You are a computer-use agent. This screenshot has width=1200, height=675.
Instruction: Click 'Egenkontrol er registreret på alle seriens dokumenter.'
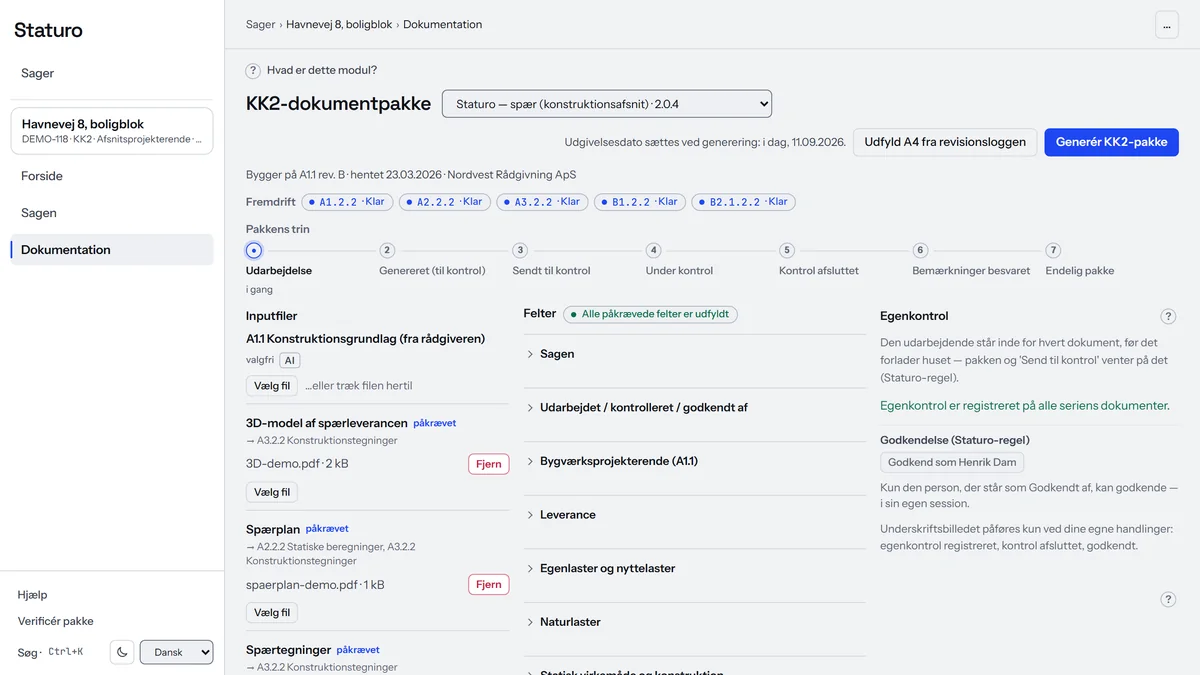click(x=1025, y=406)
